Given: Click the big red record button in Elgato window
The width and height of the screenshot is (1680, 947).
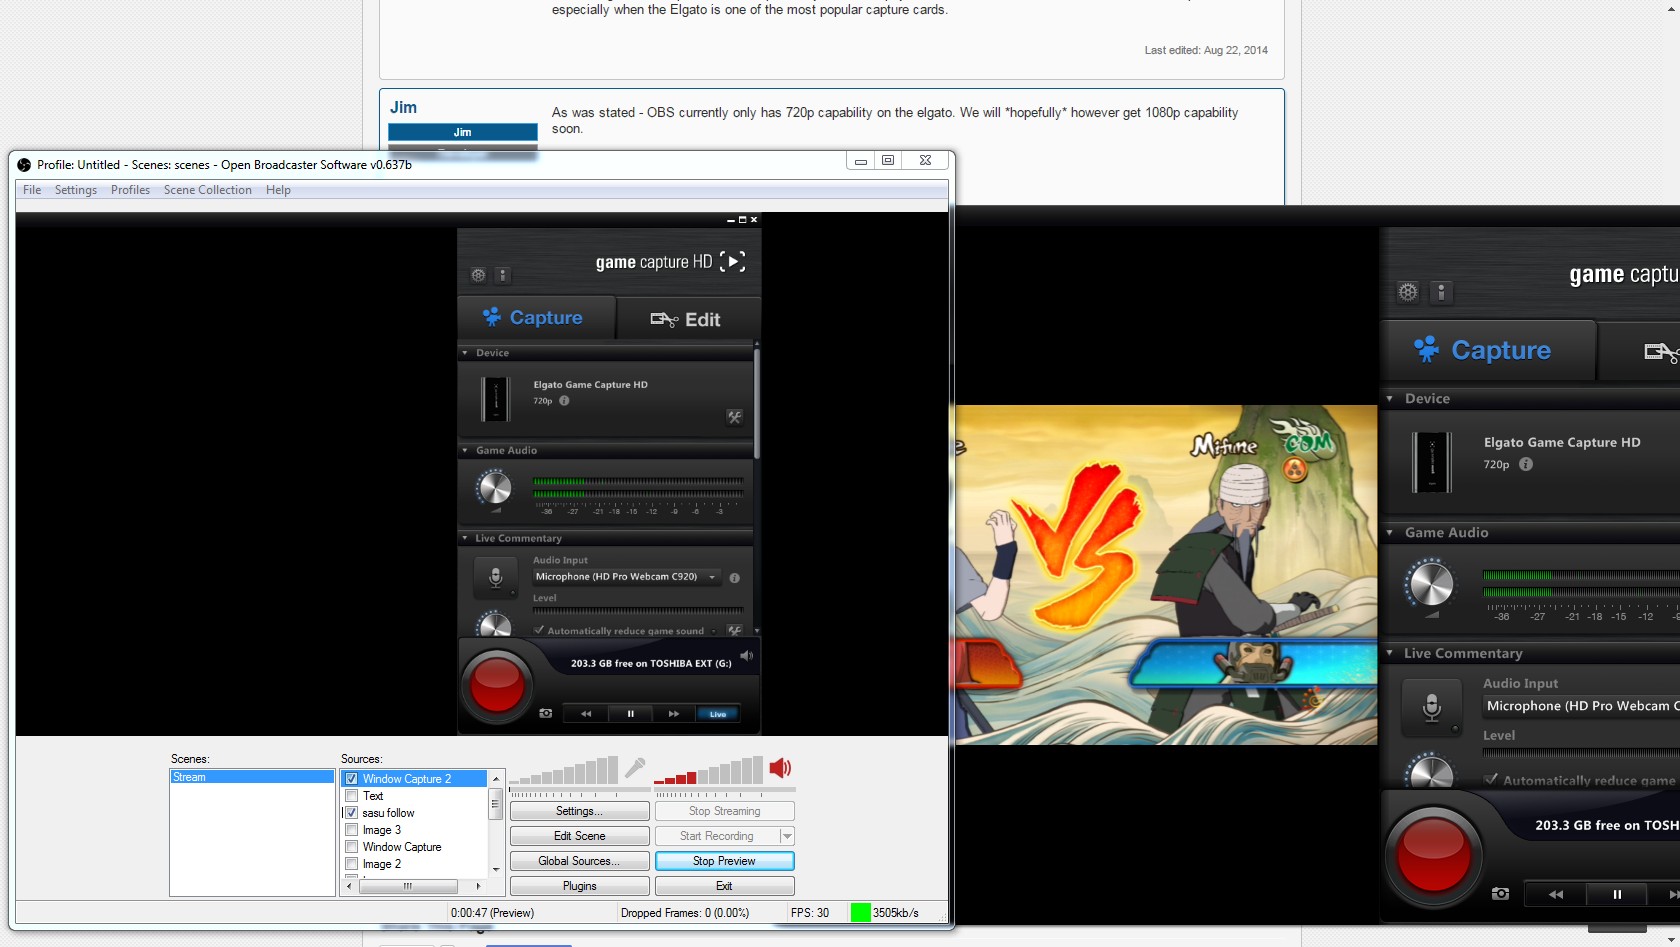Looking at the screenshot, I should [1434, 856].
